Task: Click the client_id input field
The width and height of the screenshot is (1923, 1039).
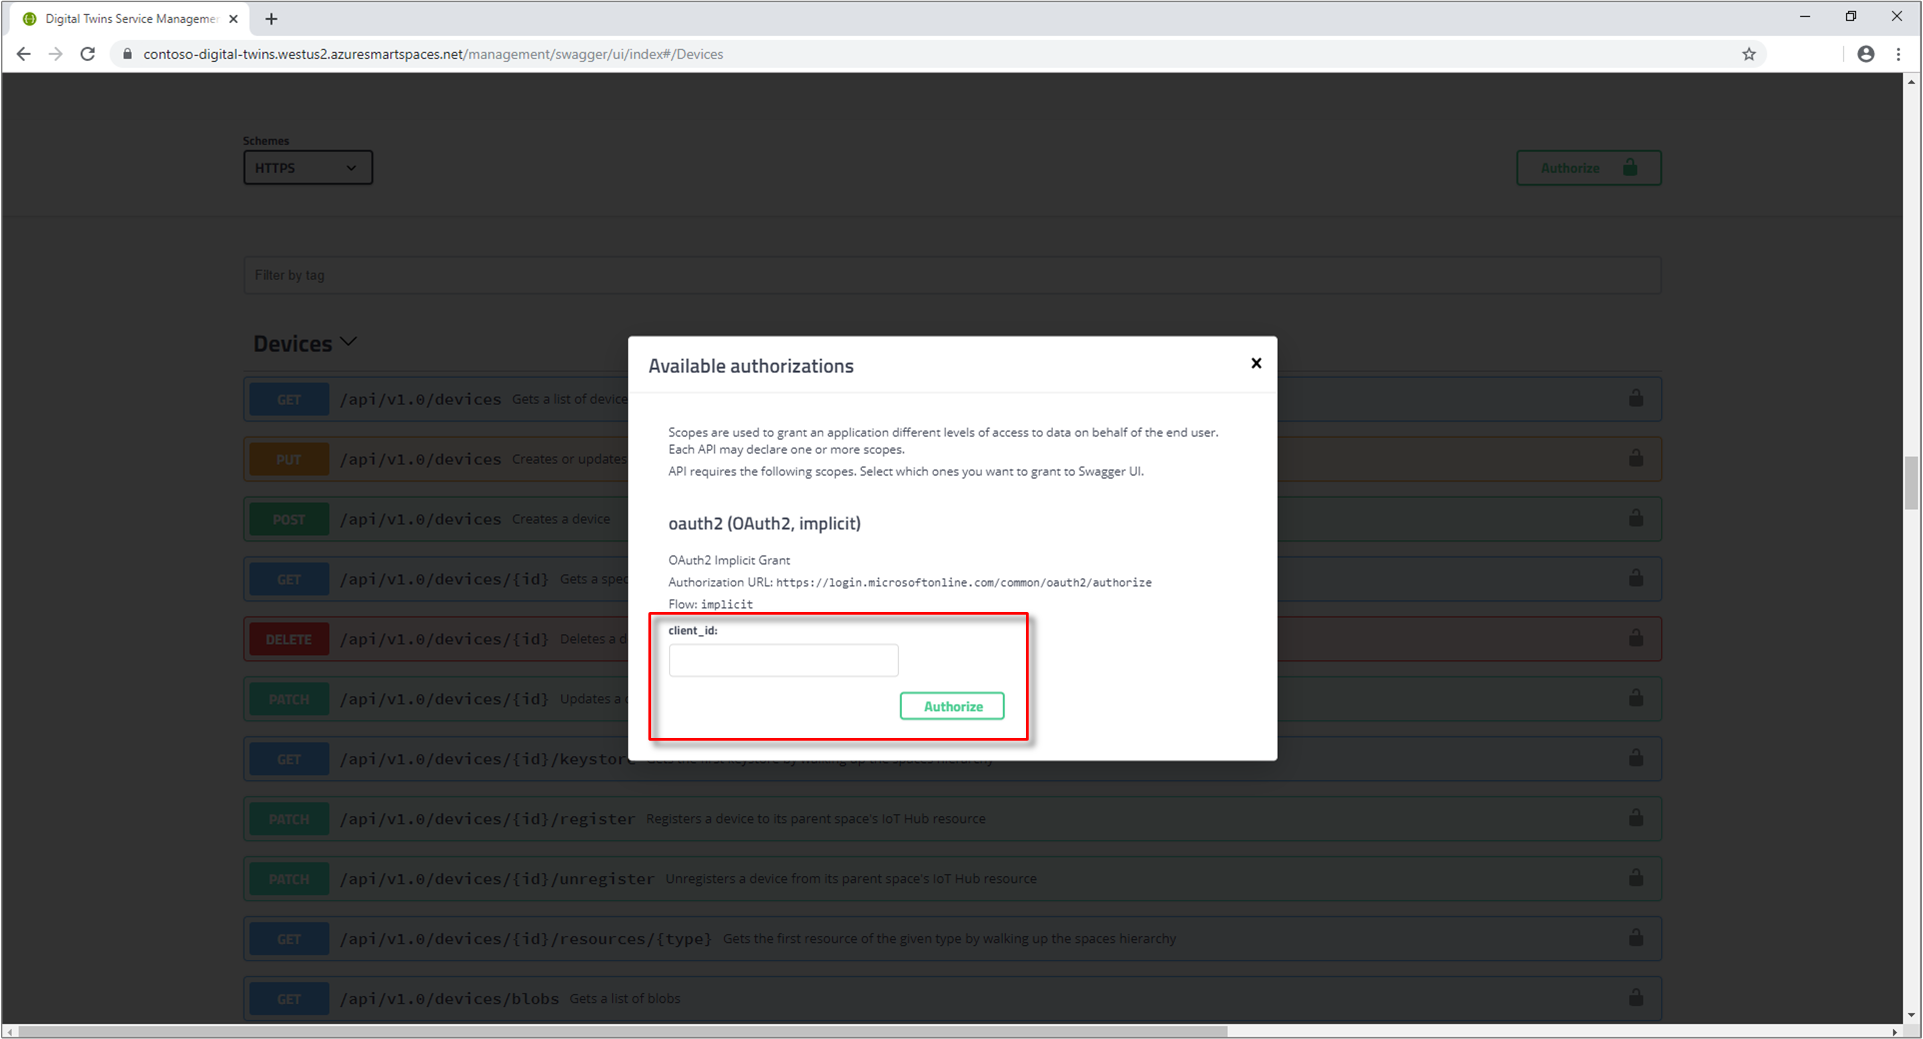Action: (783, 660)
